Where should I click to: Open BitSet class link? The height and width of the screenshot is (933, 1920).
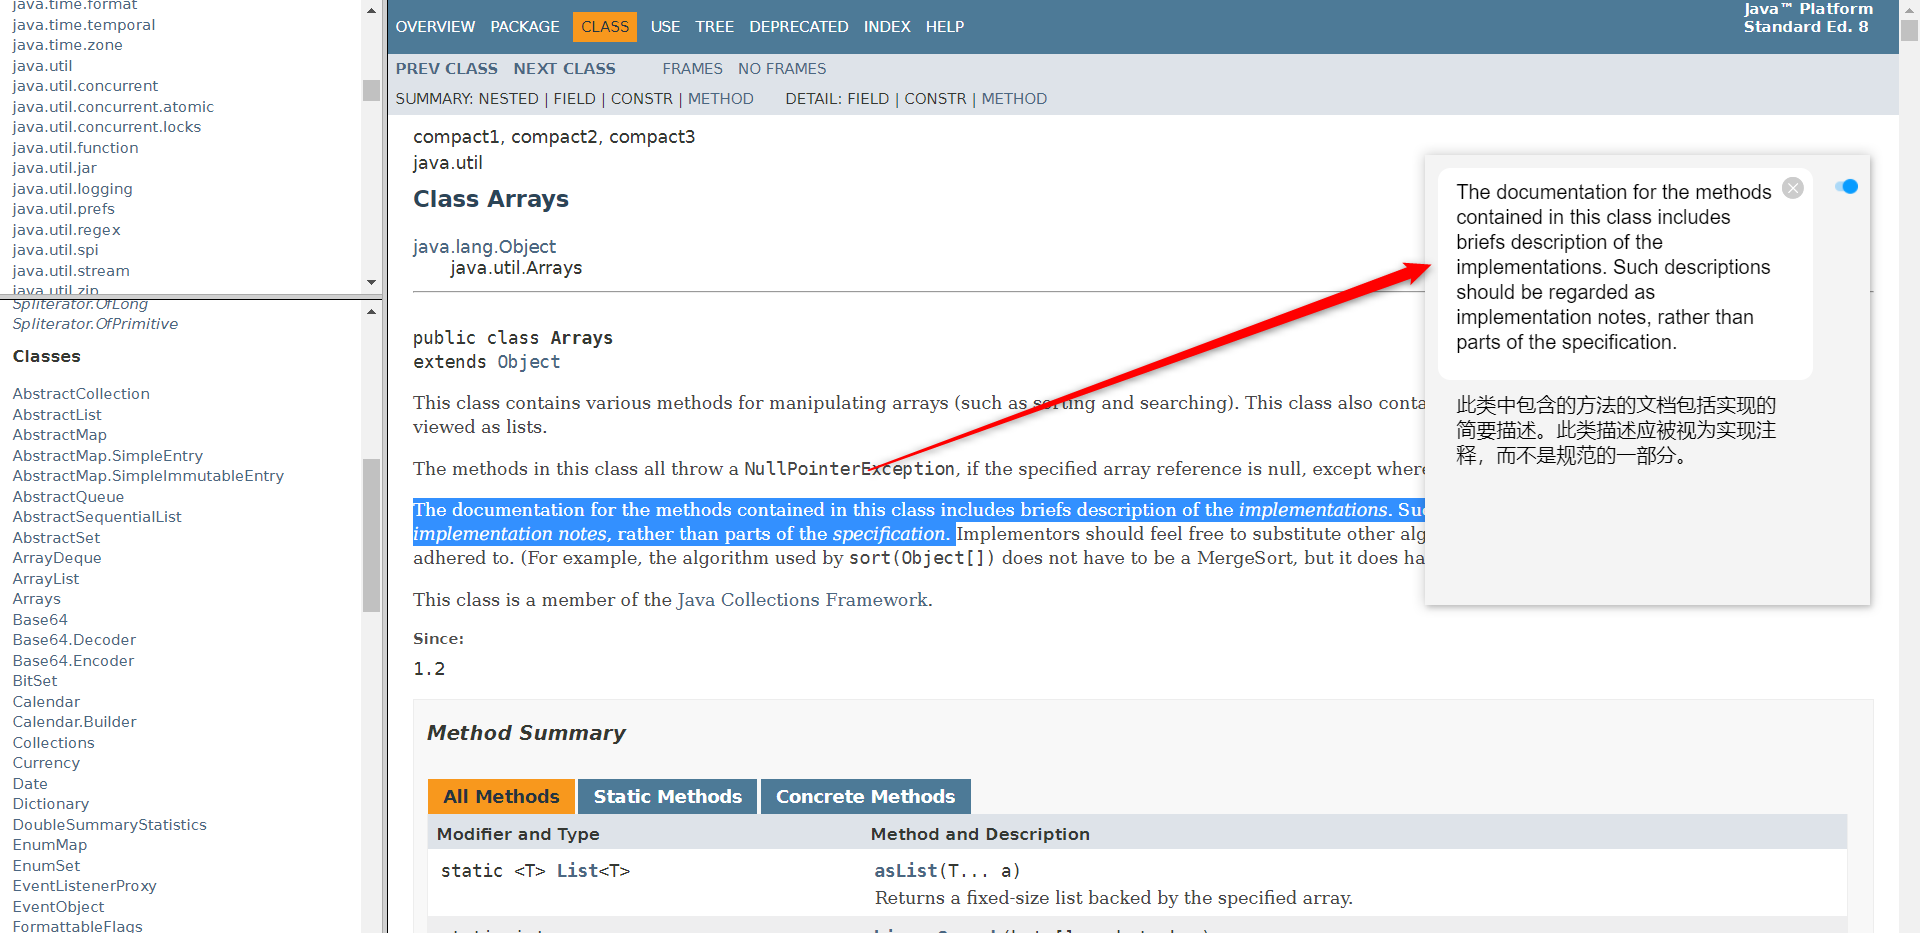[35, 681]
